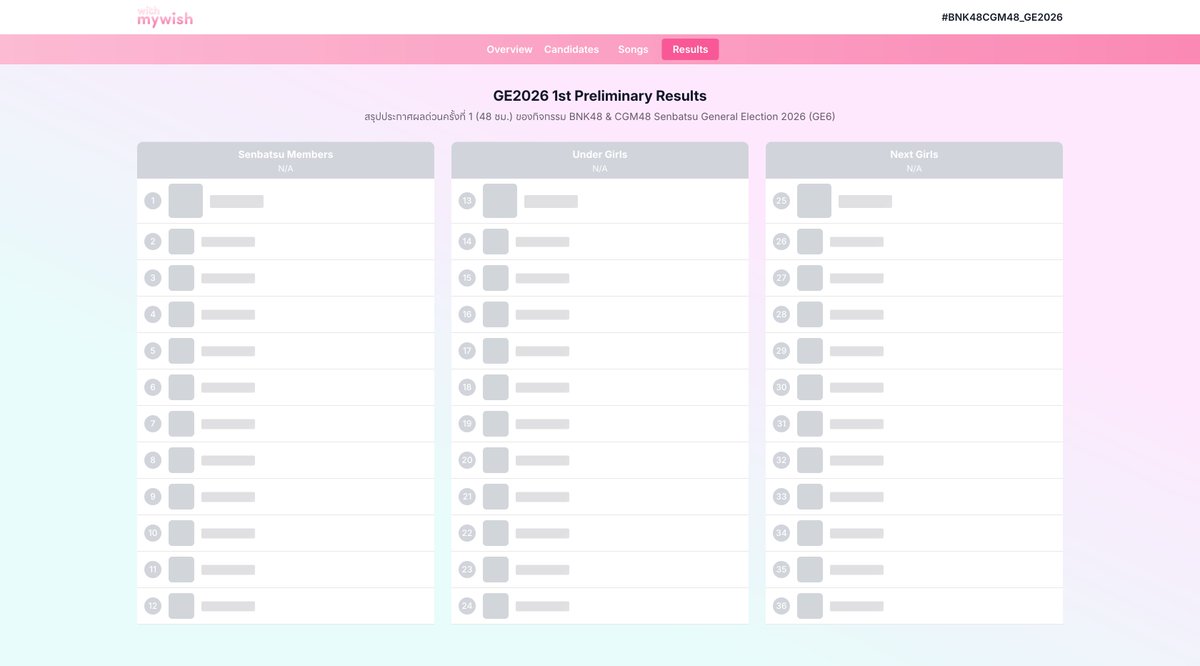Select the rank 31 number badge

coord(781,424)
